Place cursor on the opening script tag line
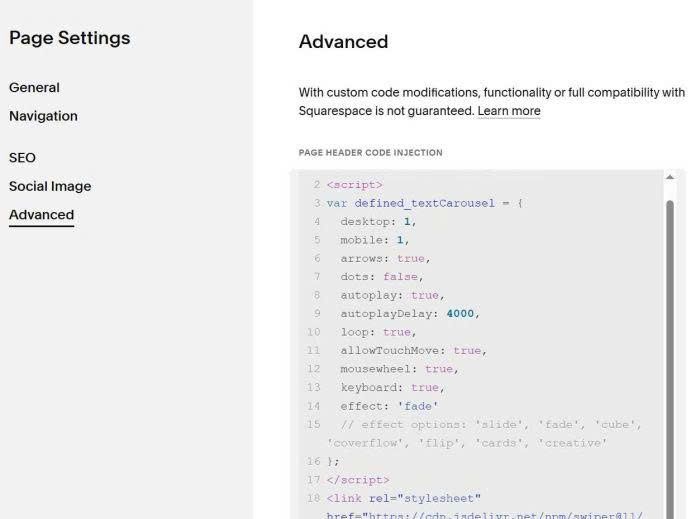Image resolution: width=700 pixels, height=519 pixels. [354, 185]
